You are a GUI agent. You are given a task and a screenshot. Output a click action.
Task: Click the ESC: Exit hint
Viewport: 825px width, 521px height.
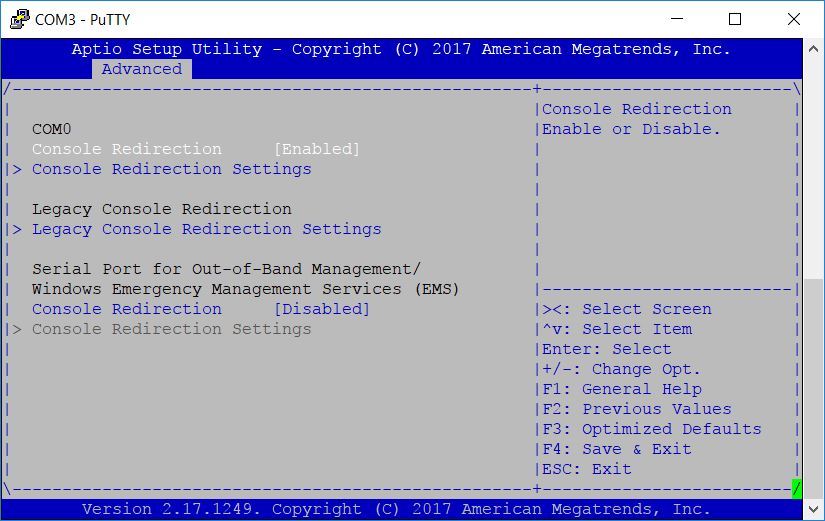click(587, 469)
